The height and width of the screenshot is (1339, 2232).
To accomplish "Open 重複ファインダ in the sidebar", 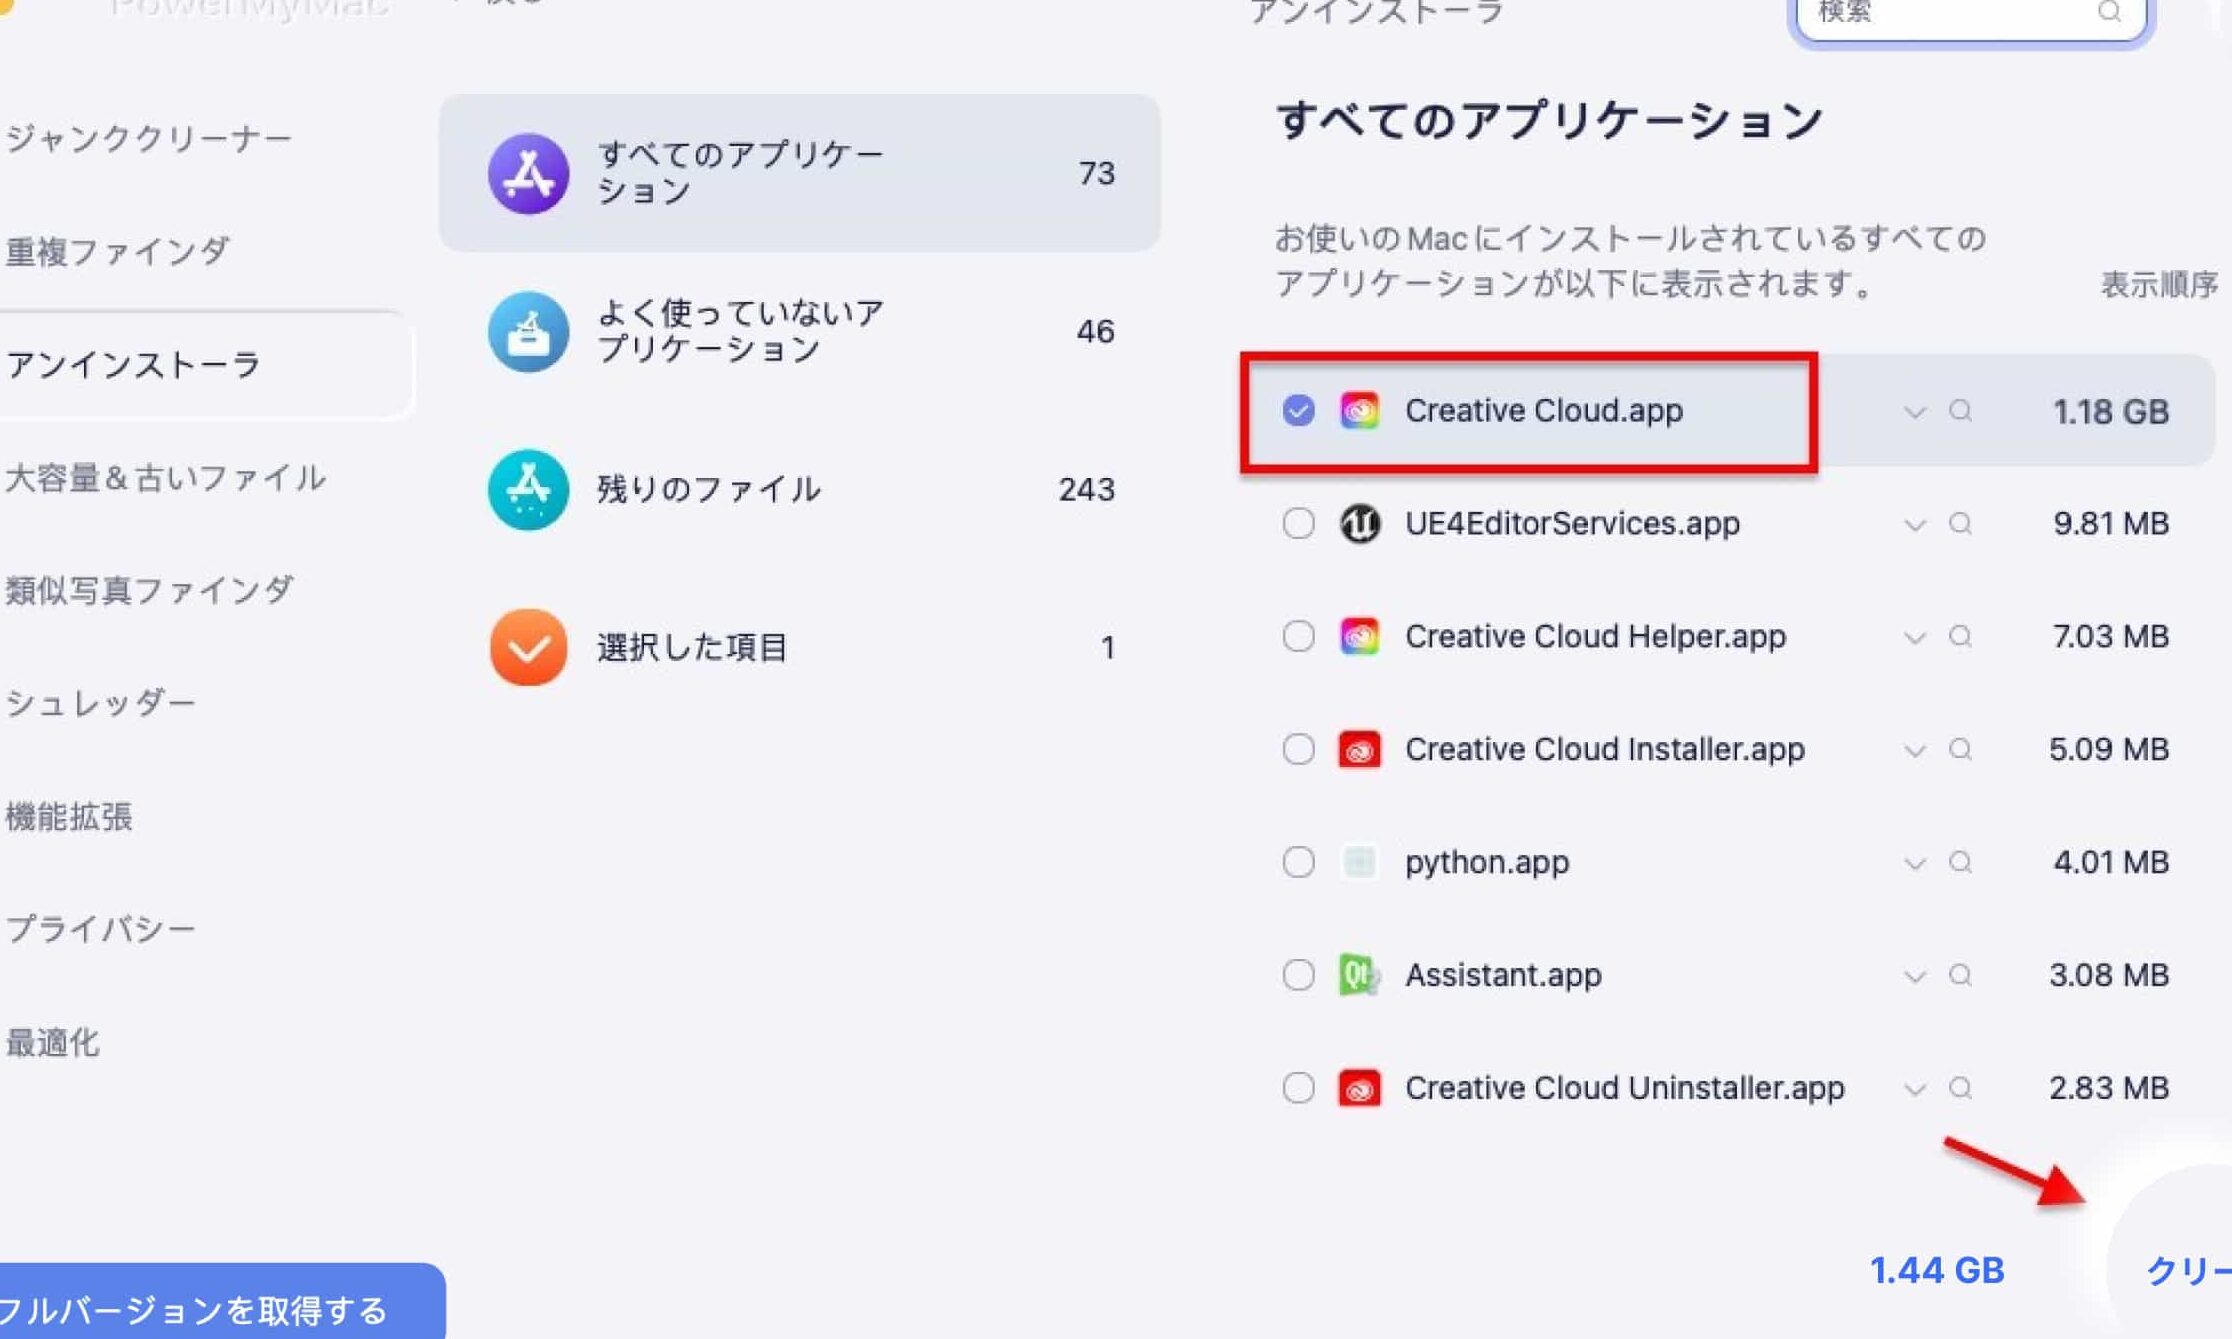I will pos(118,251).
